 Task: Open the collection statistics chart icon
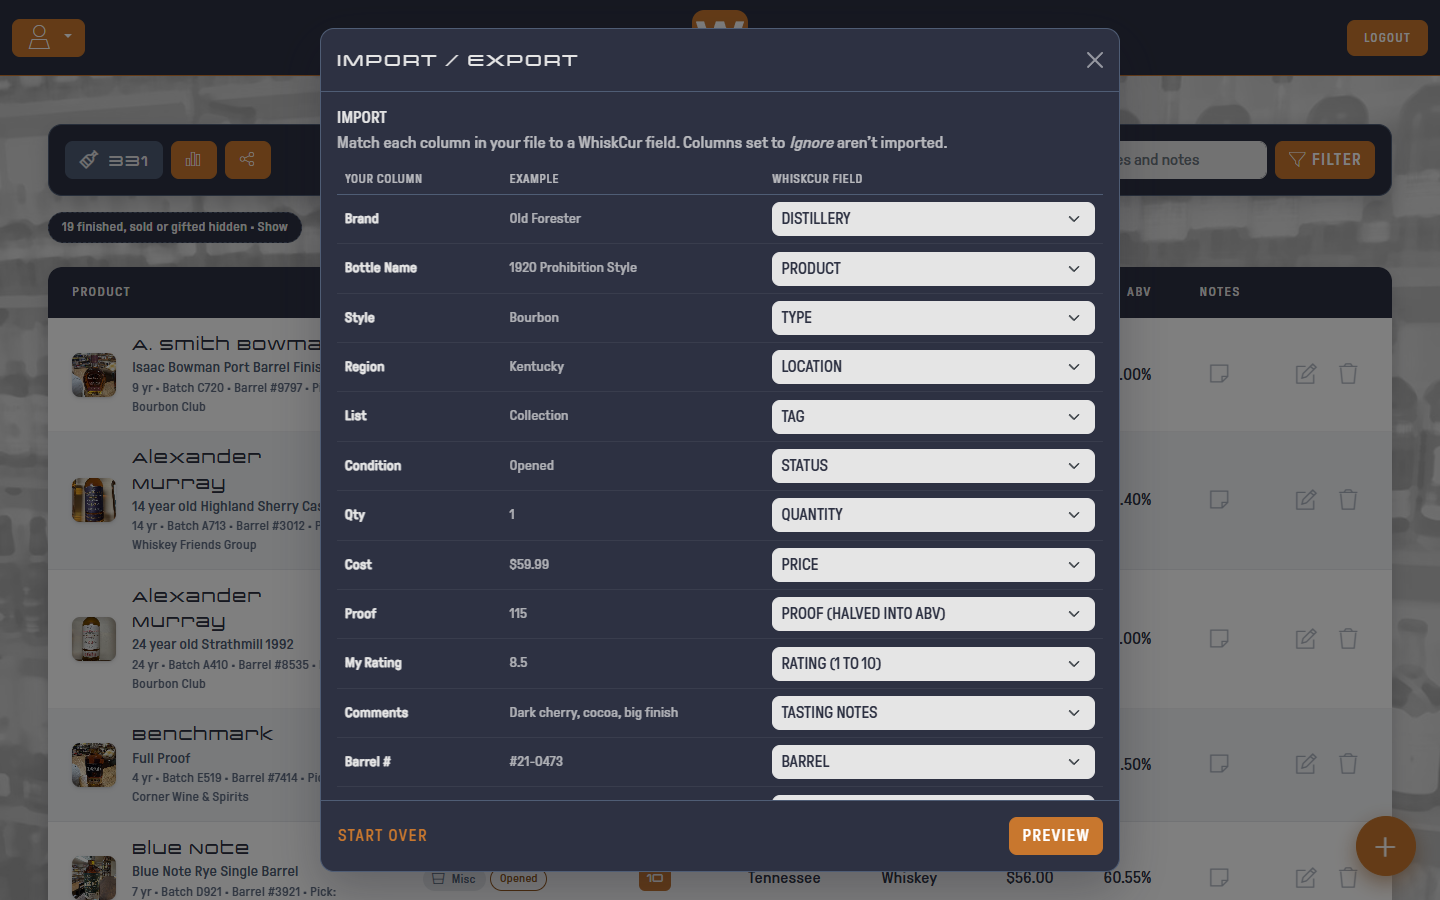pos(194,160)
